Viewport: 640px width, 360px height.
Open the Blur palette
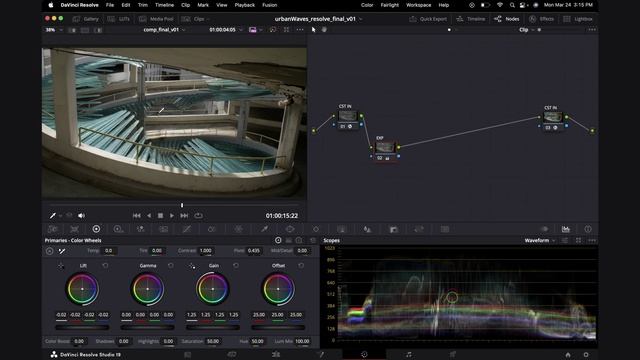click(x=367, y=229)
